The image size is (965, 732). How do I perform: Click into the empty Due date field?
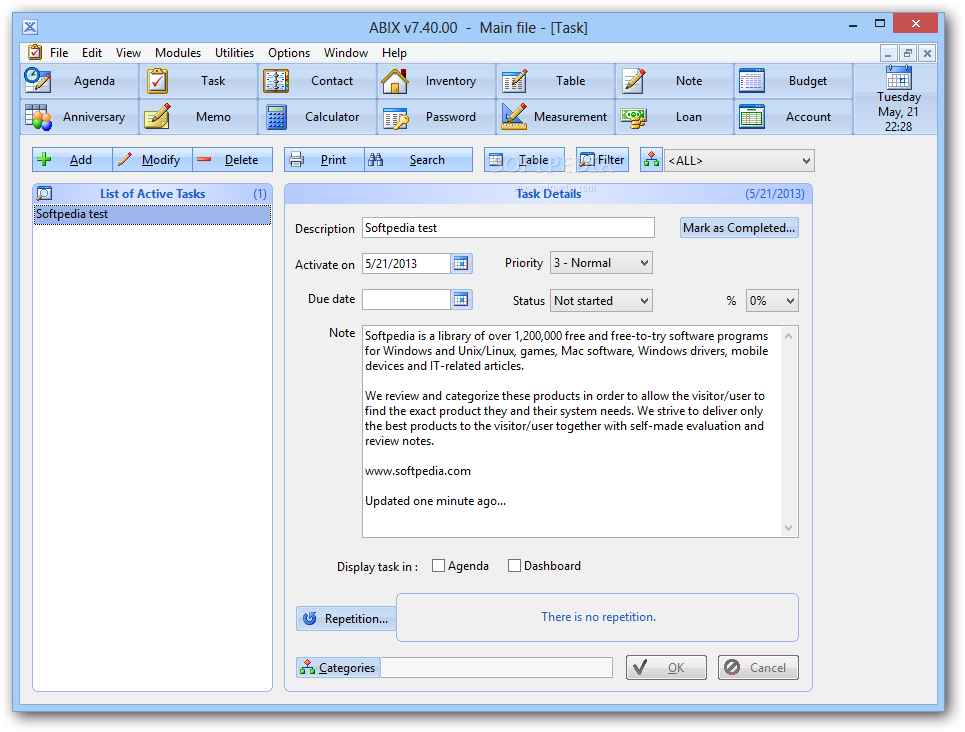click(x=406, y=300)
